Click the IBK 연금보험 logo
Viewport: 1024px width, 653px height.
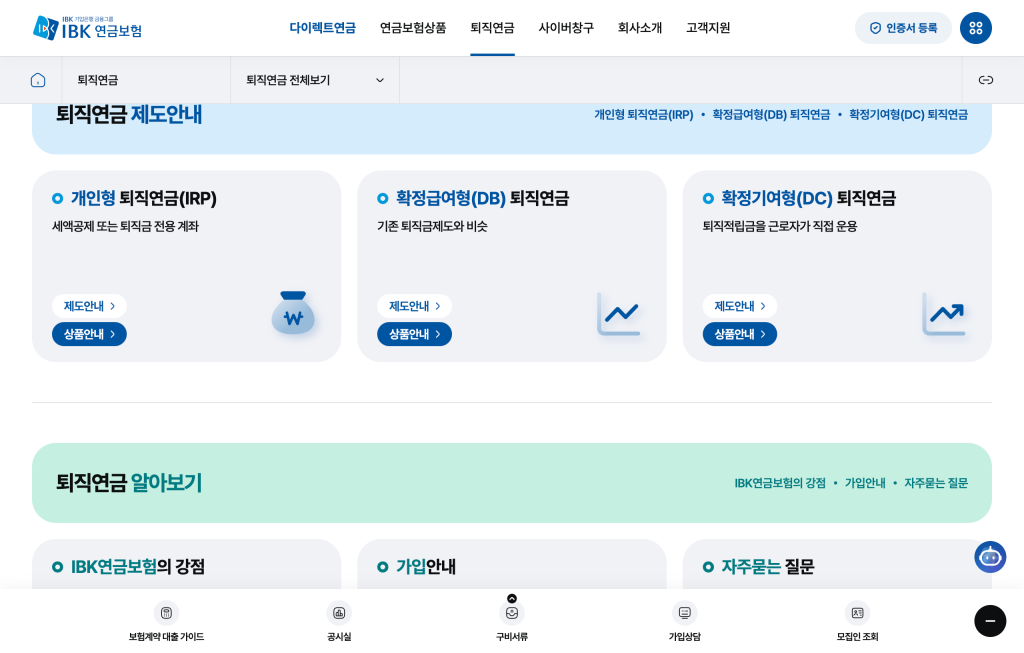88,28
